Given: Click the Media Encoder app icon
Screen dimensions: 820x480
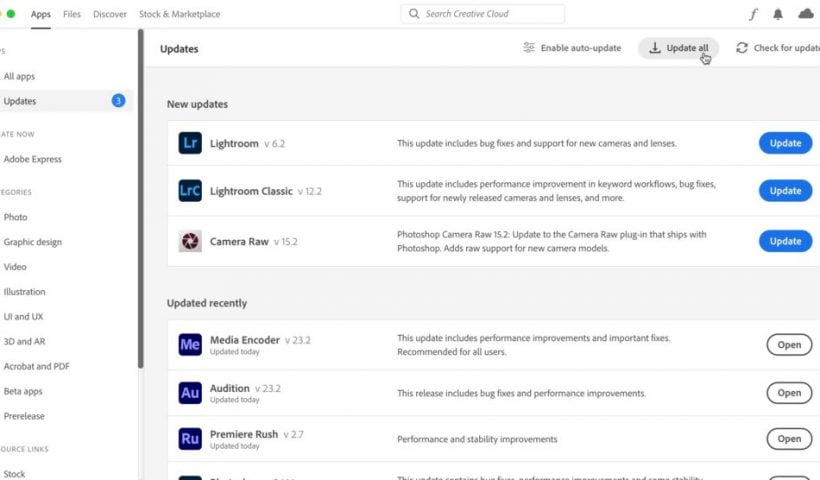Looking at the screenshot, I should (190, 345).
